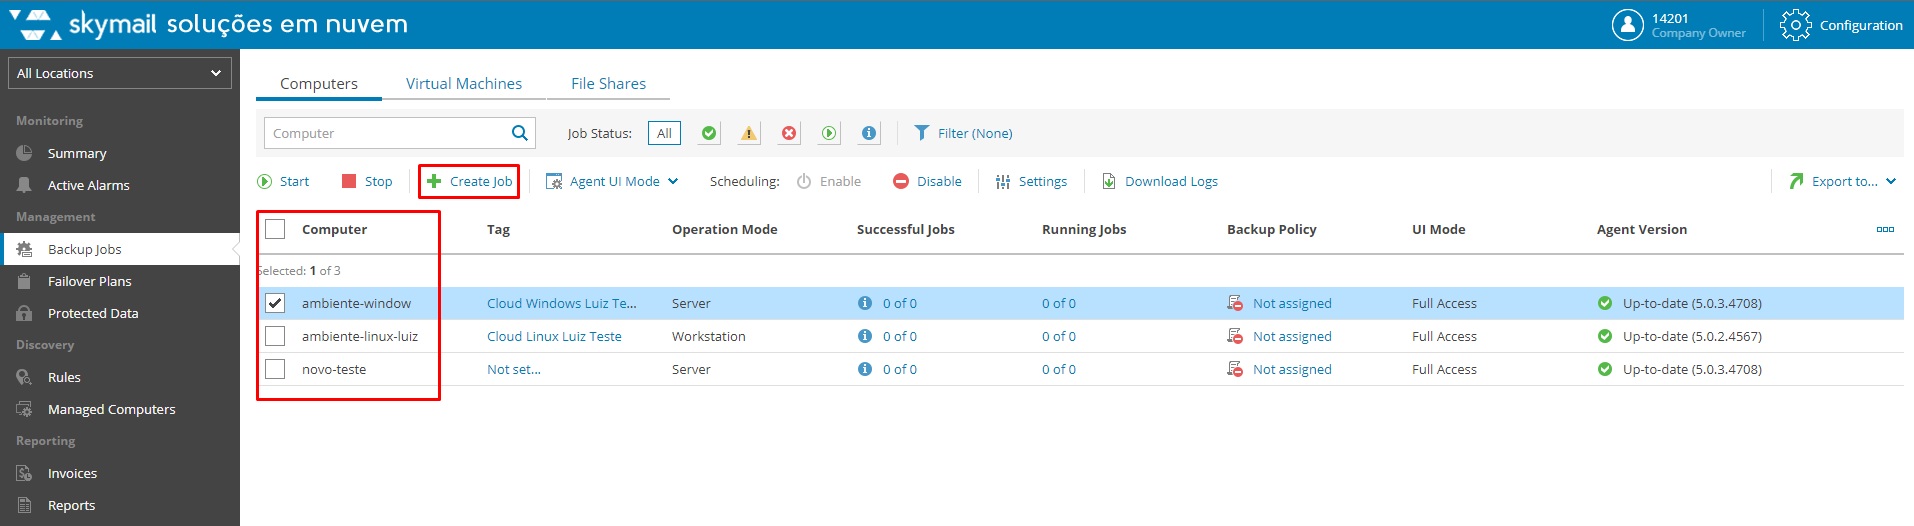Select the All job status filter
Image resolution: width=1914 pixels, height=526 pixels.
[x=664, y=133]
